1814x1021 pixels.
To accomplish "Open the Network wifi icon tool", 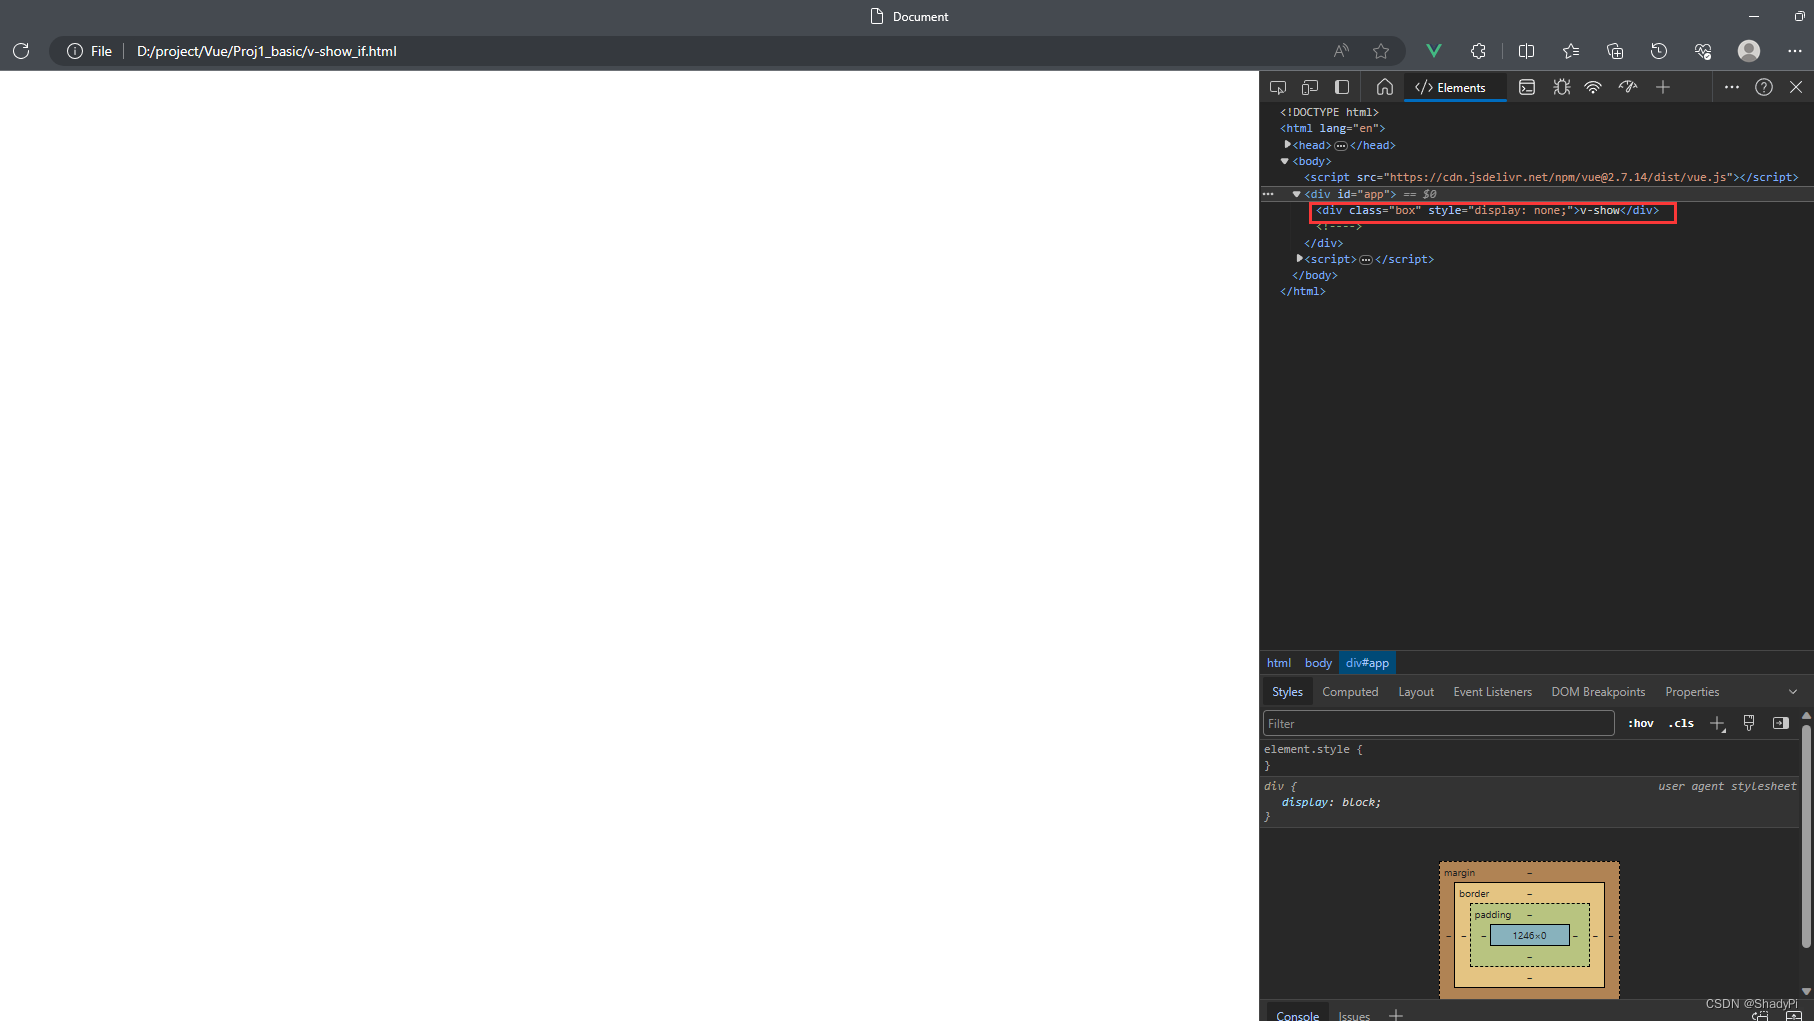I will click(x=1593, y=87).
